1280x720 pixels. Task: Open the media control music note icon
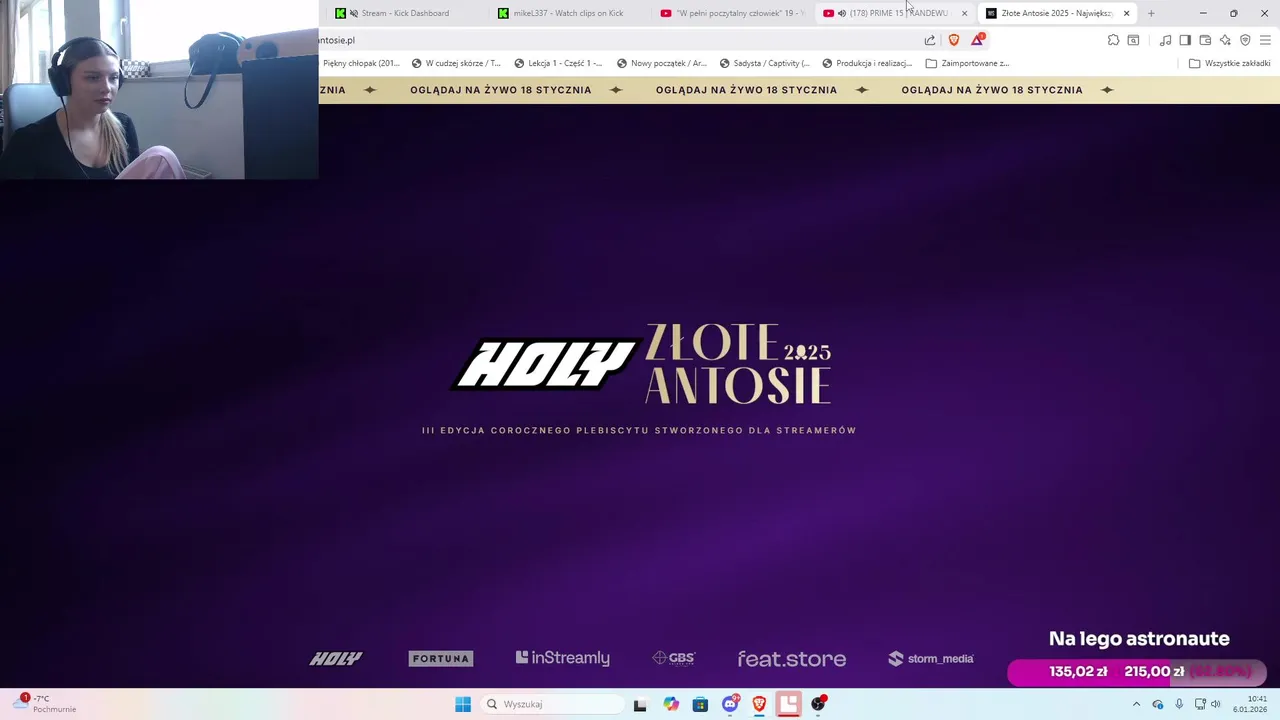(x=1165, y=40)
